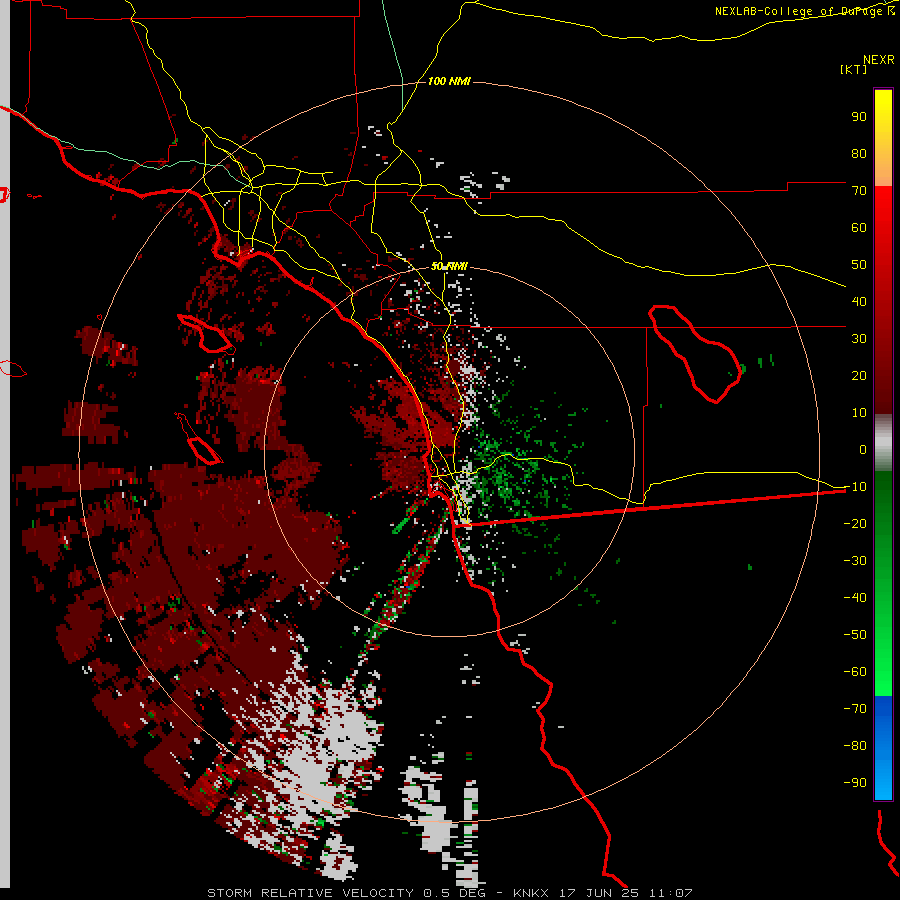
Task: Click the positive 30 knots scale label
Action: coord(859,339)
